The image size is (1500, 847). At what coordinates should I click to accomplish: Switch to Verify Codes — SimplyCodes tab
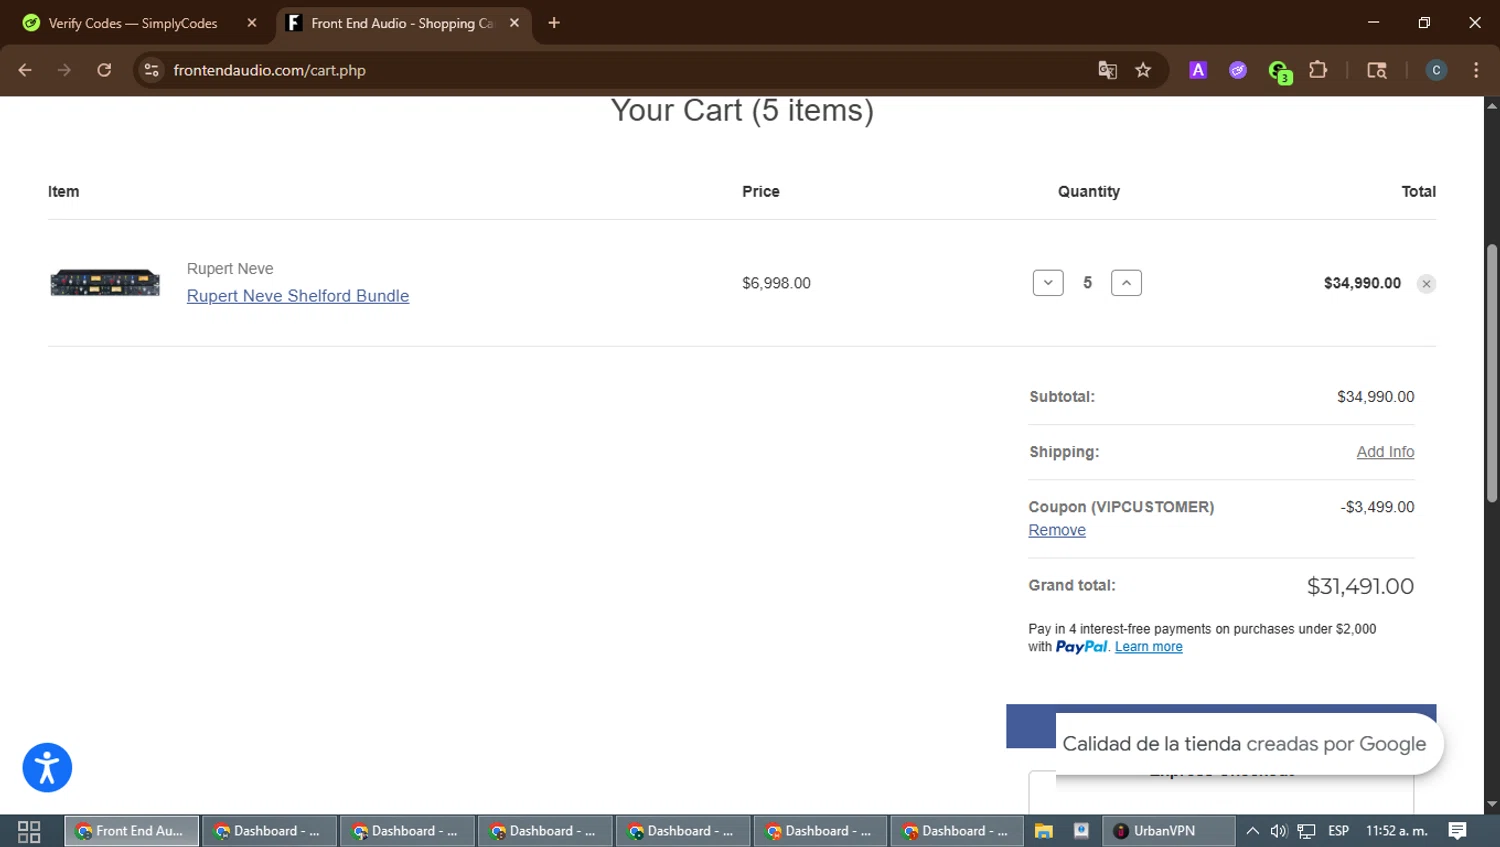(x=133, y=23)
